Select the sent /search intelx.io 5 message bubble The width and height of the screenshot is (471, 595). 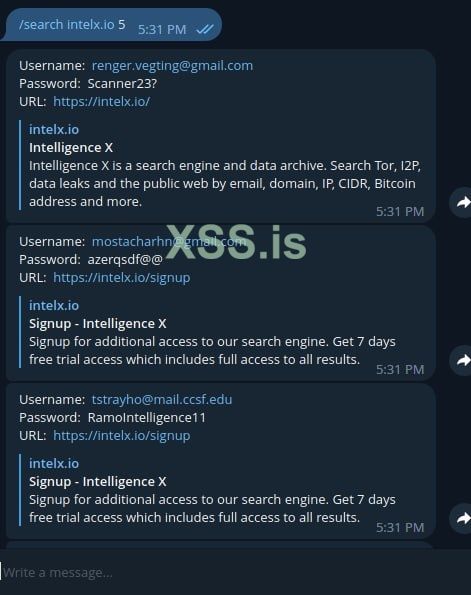[x=112, y=25]
